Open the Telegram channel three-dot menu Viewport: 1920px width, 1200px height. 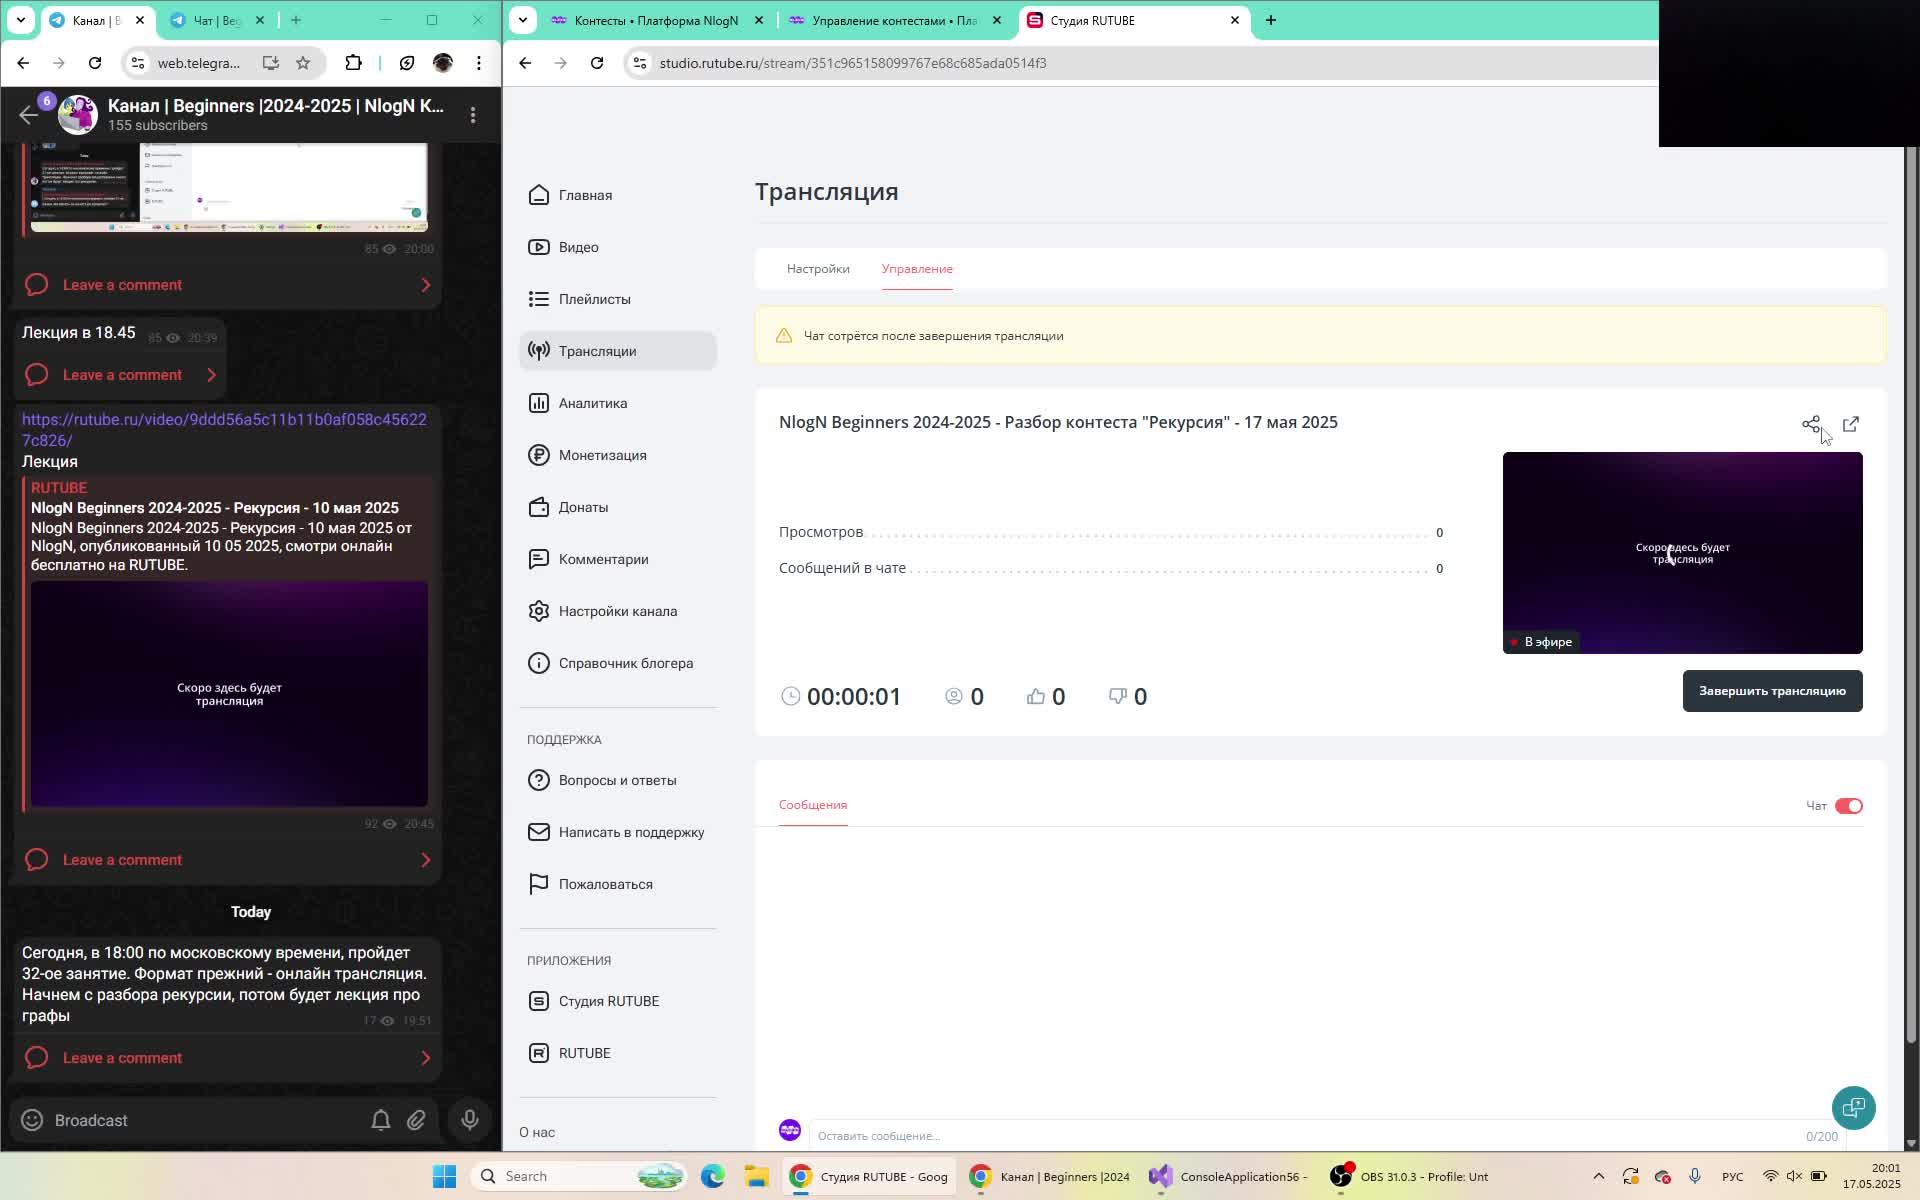tap(473, 115)
